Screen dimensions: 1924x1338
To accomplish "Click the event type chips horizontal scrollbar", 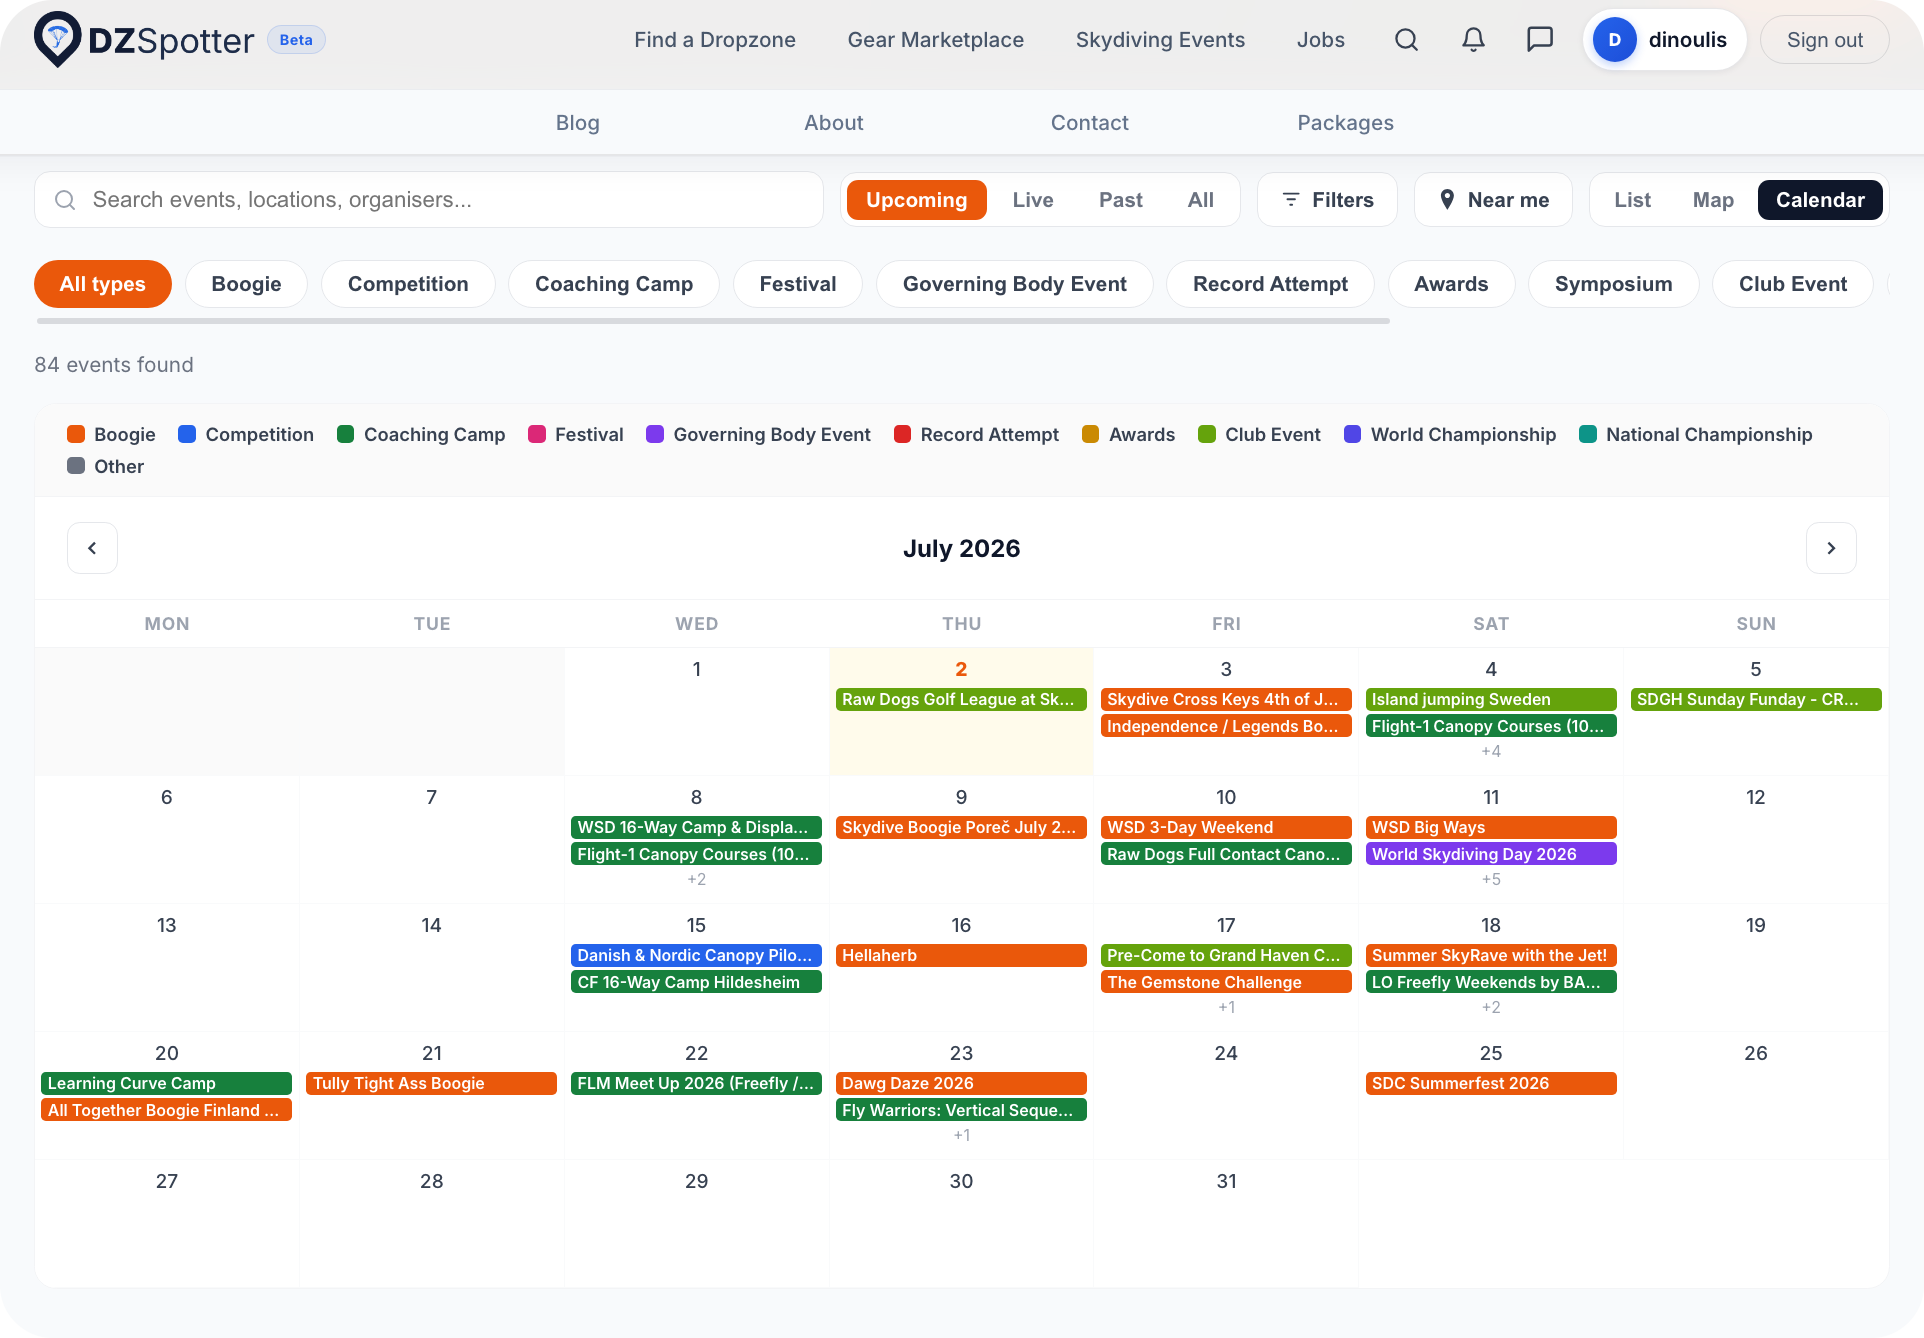I will click(713, 321).
